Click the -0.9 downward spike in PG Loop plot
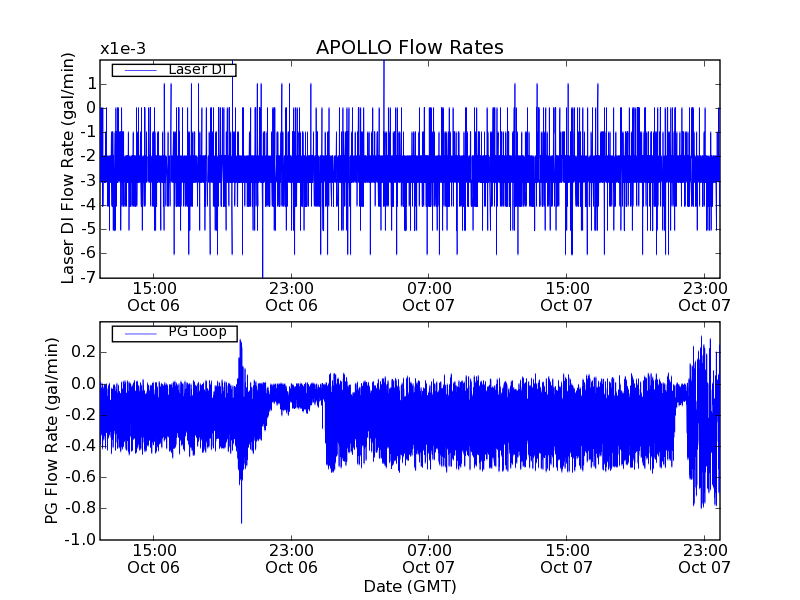The height and width of the screenshot is (600, 800). tap(241, 518)
